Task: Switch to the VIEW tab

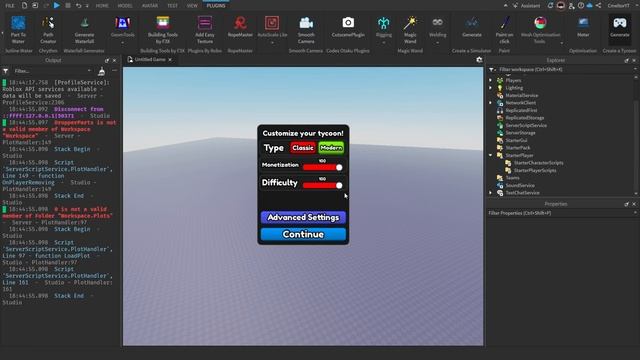Action: [192, 6]
